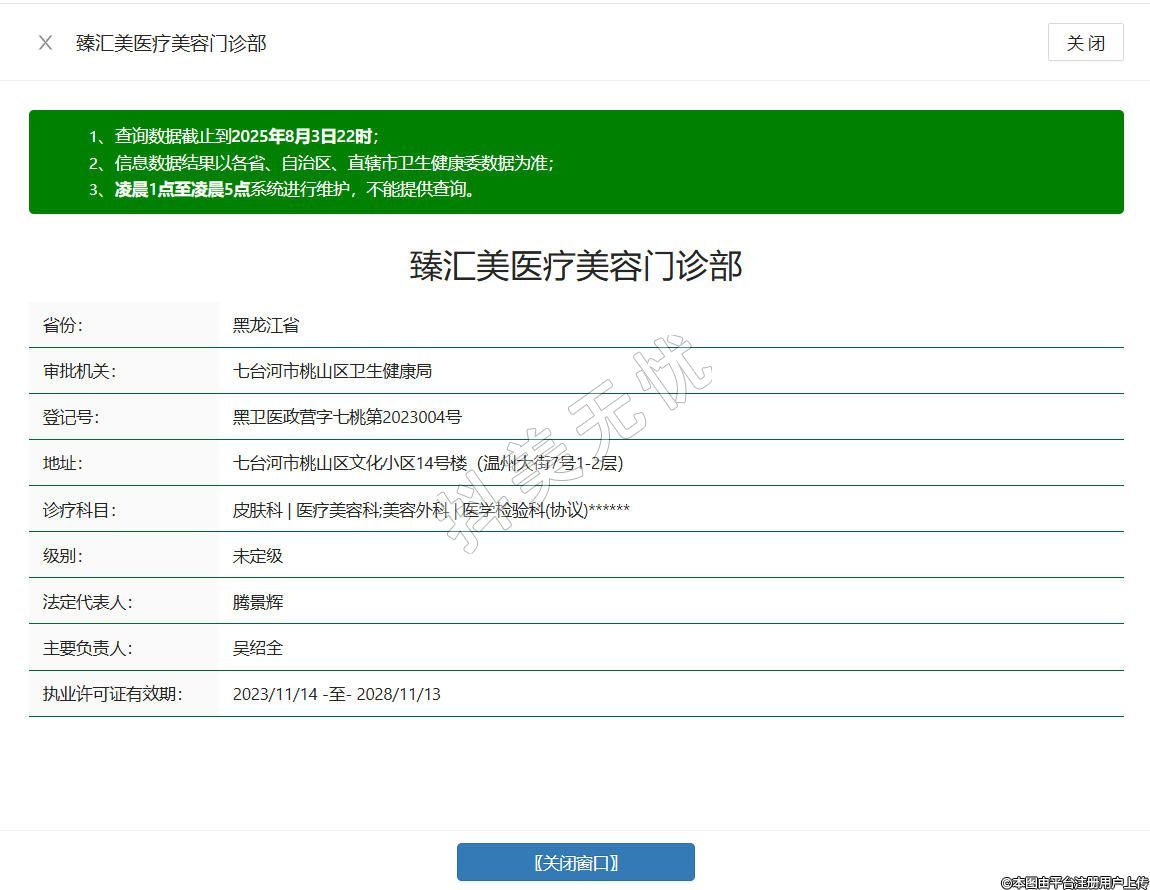Select the 黑龙江省 province value
The image size is (1150, 890).
266,325
